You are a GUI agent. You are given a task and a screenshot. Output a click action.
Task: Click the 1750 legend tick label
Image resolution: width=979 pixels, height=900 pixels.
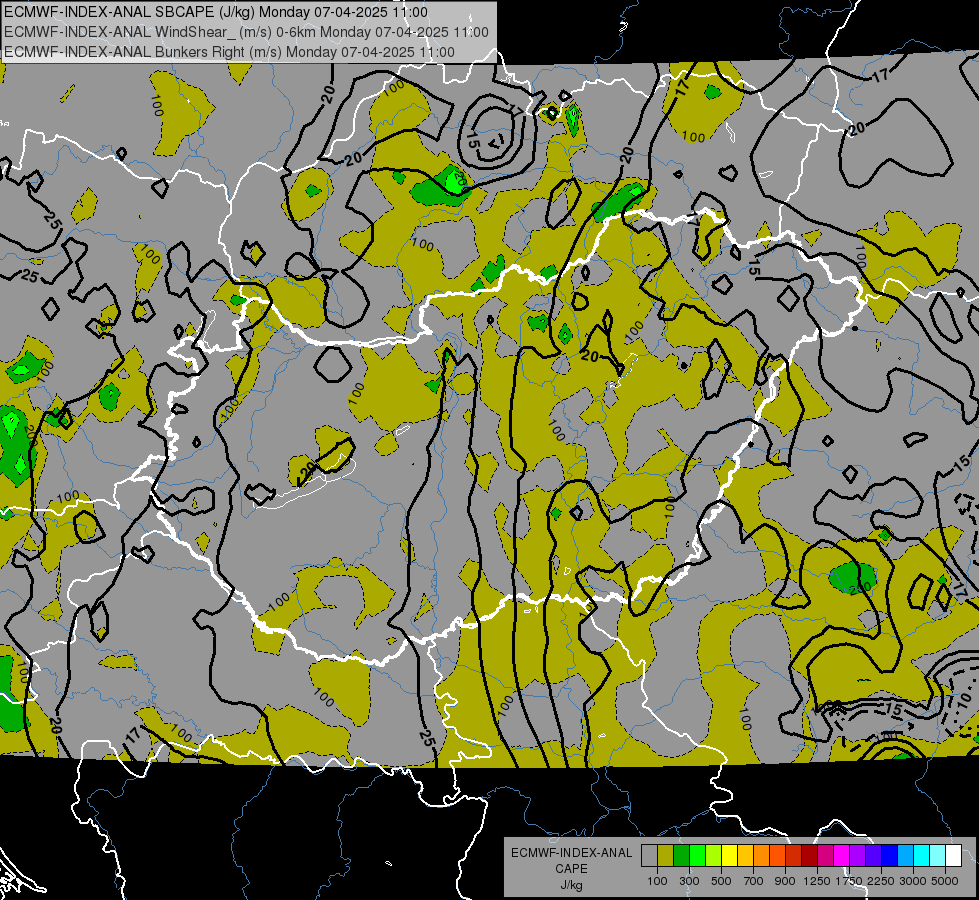pos(849,881)
